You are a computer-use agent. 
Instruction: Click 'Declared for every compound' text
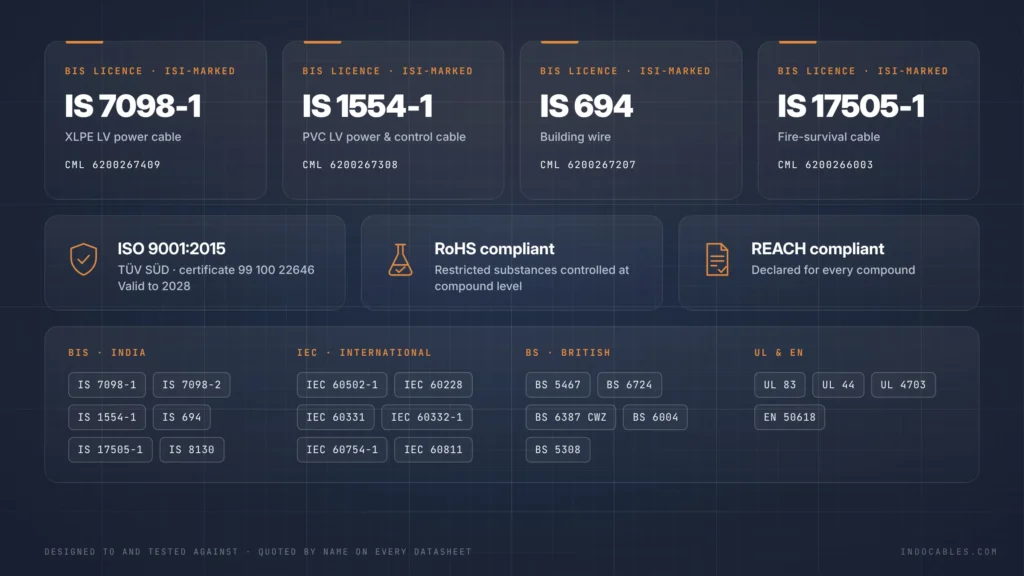pos(833,270)
